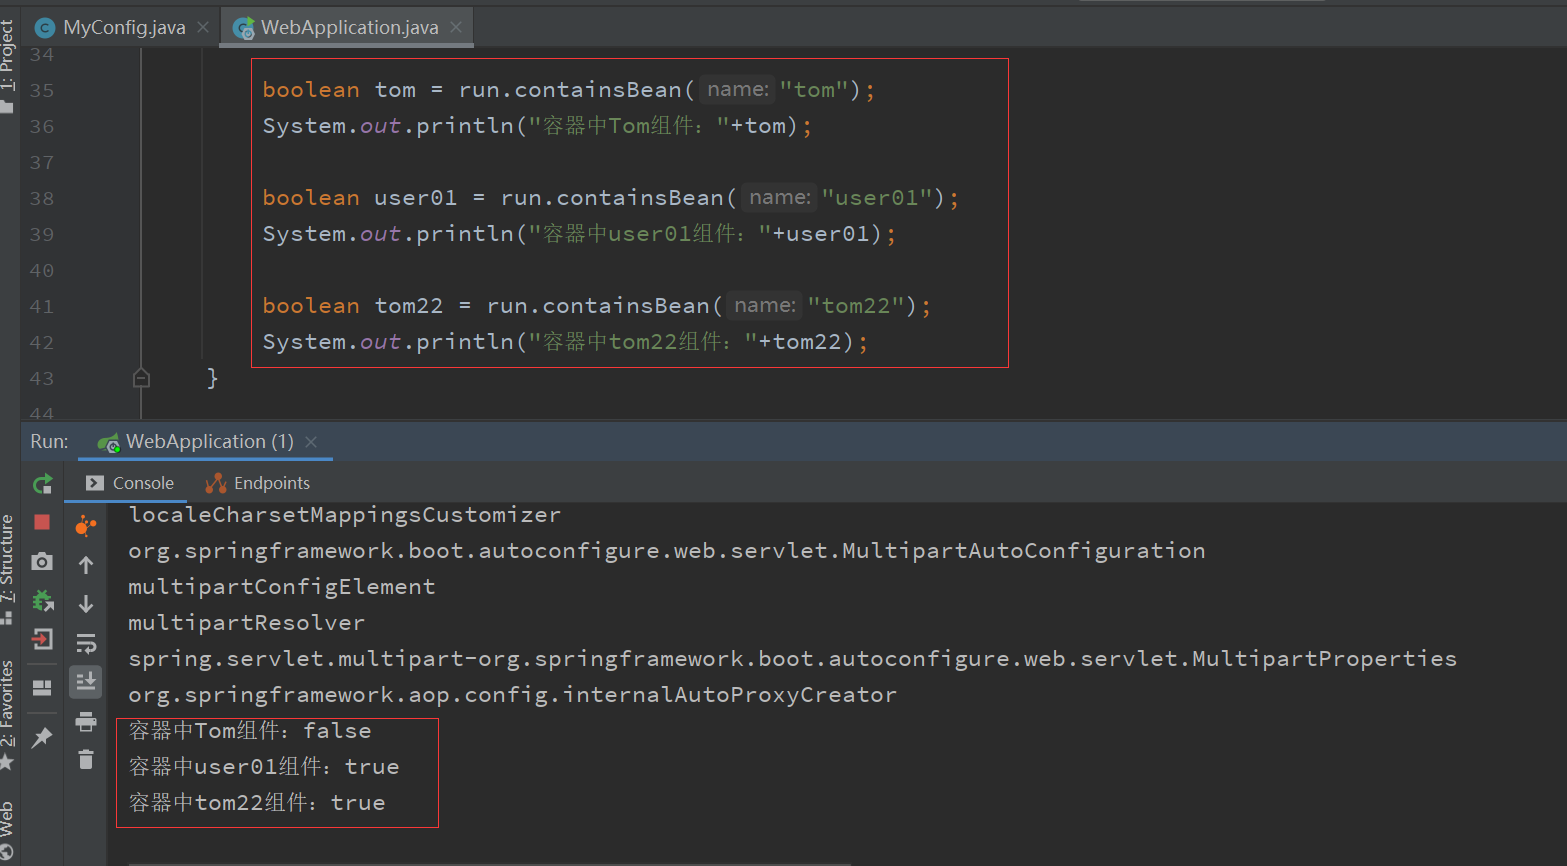Toggle soft-wrap in the console

click(x=86, y=643)
